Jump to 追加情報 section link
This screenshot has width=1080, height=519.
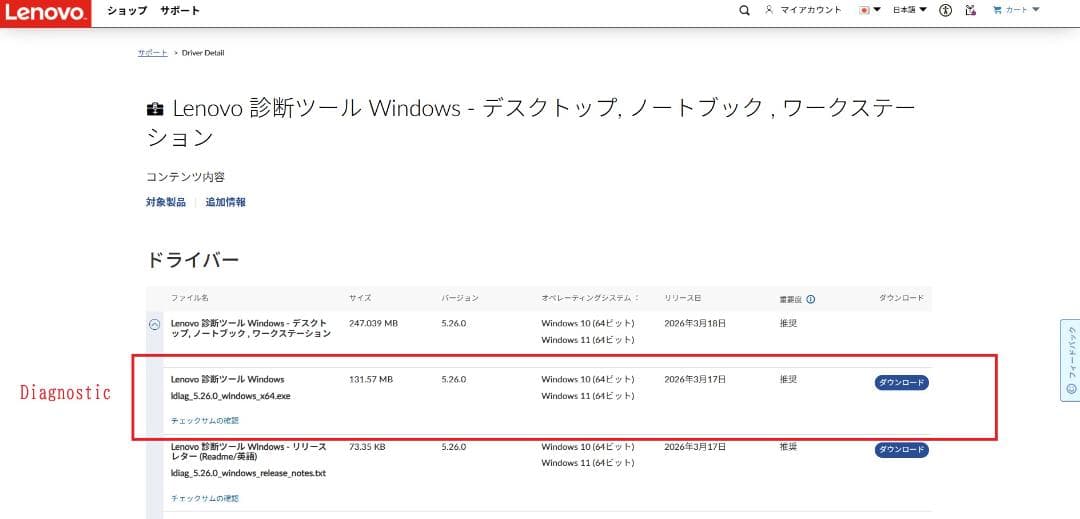tap(225, 202)
